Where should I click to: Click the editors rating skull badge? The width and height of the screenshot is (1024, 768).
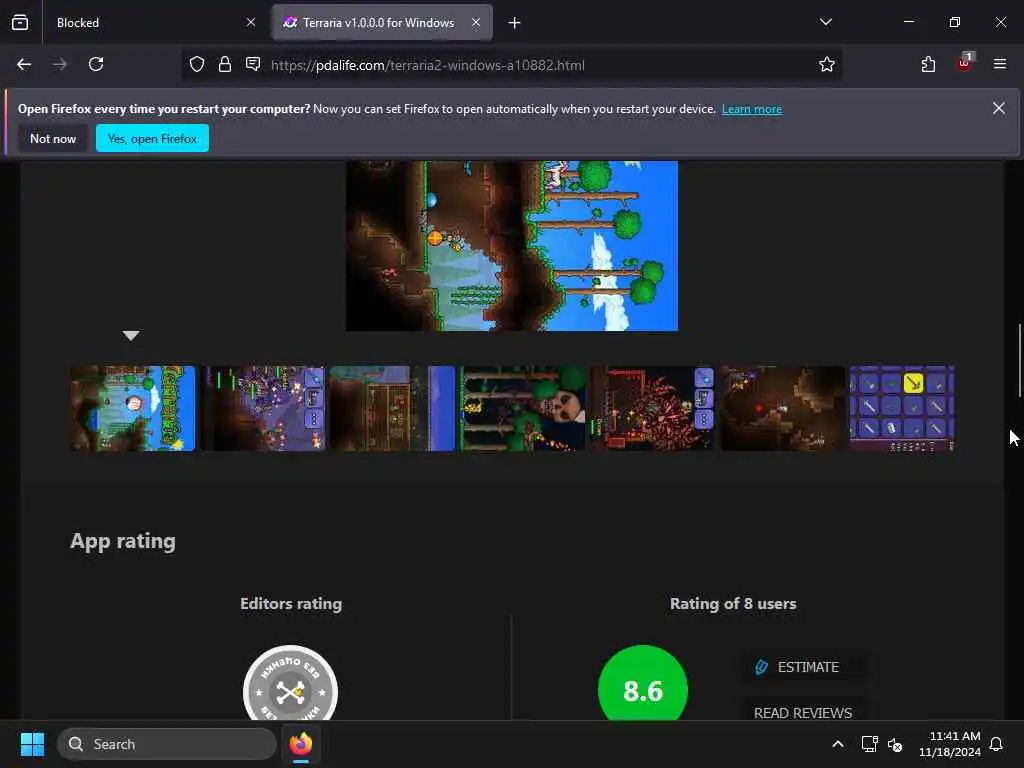tap(291, 684)
